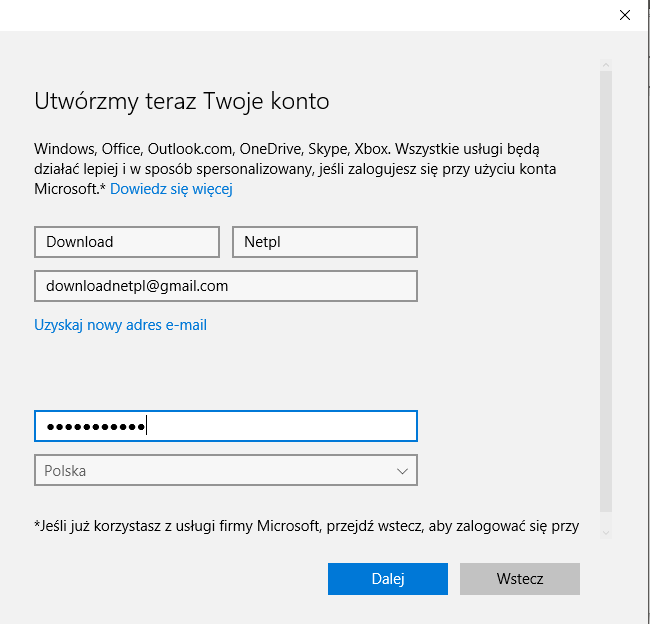Click the 'Utwórzmy teraz Twoje konto' heading
650x624 pixels.
(181, 101)
